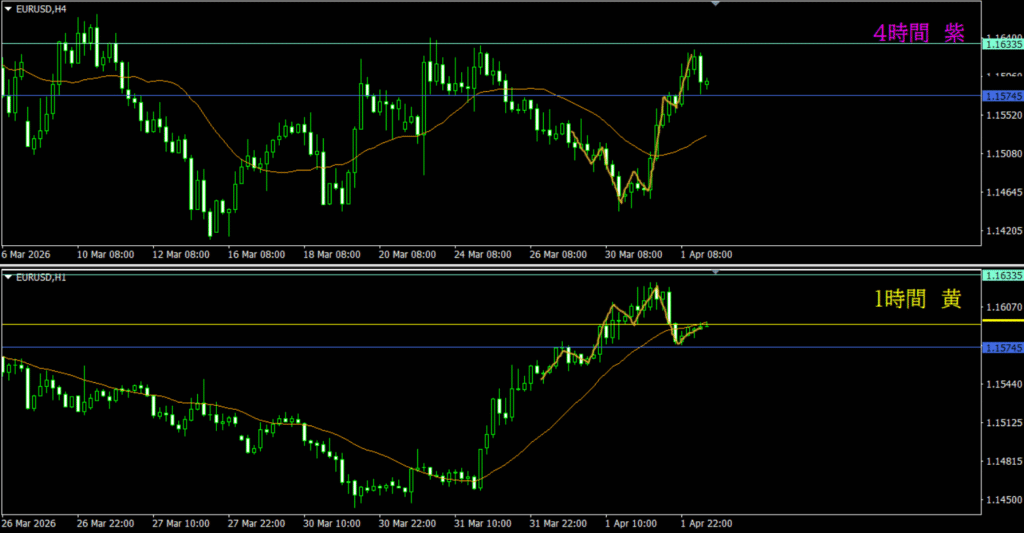Click the magenta 4時間 紫 text label

point(918,33)
